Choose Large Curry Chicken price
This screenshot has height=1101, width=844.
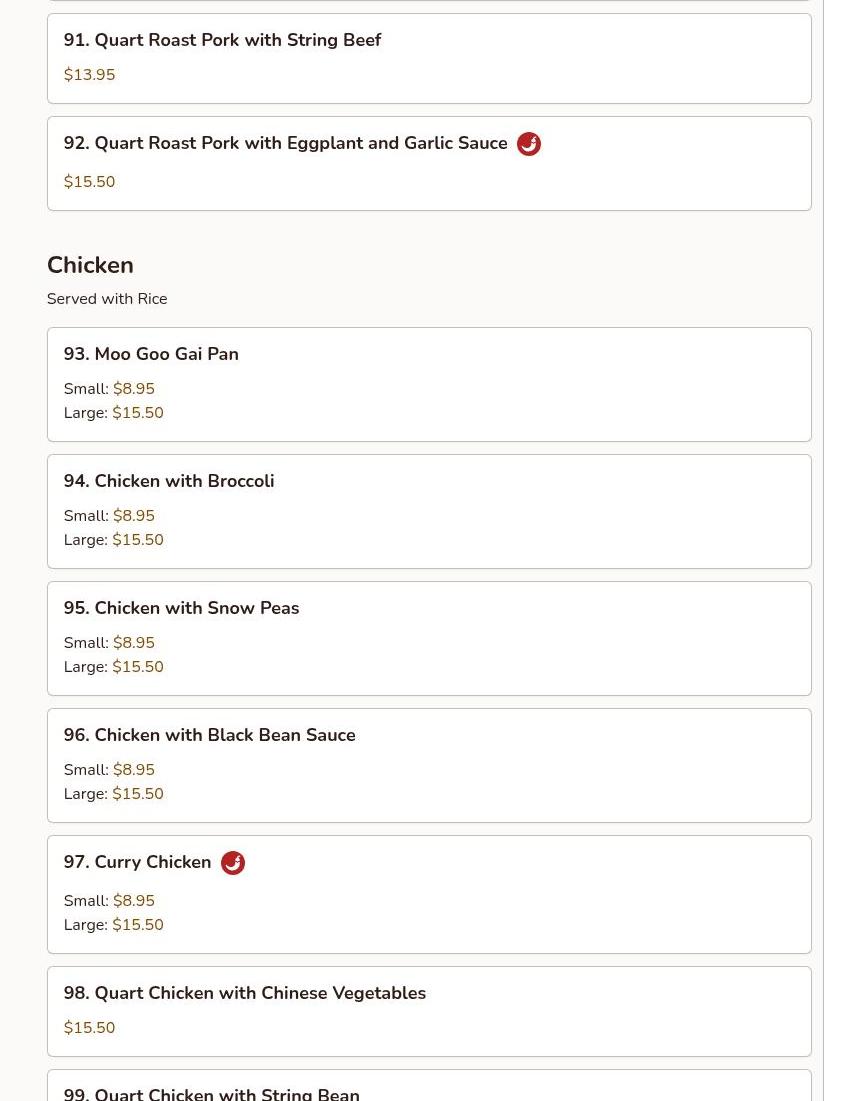[137, 925]
